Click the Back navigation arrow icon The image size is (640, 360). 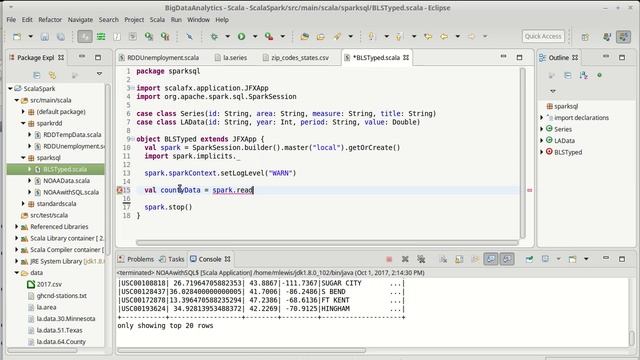tap(444, 36)
